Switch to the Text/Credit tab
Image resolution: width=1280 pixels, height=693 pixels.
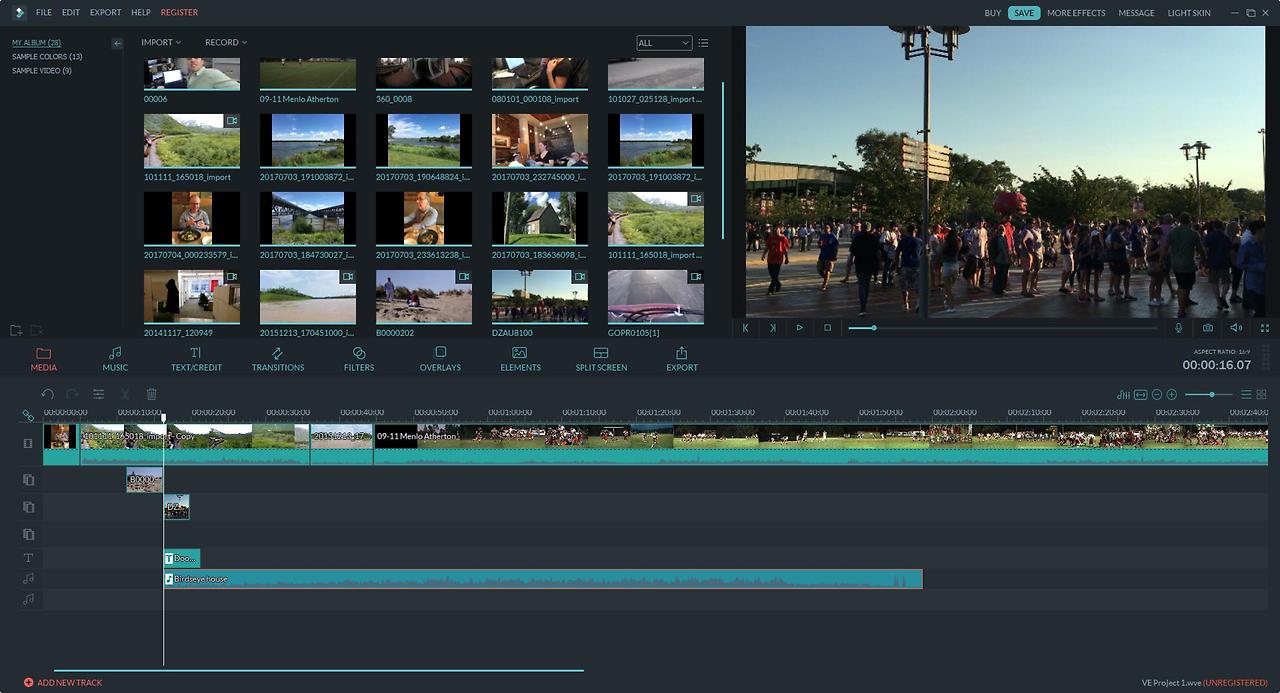pos(196,359)
